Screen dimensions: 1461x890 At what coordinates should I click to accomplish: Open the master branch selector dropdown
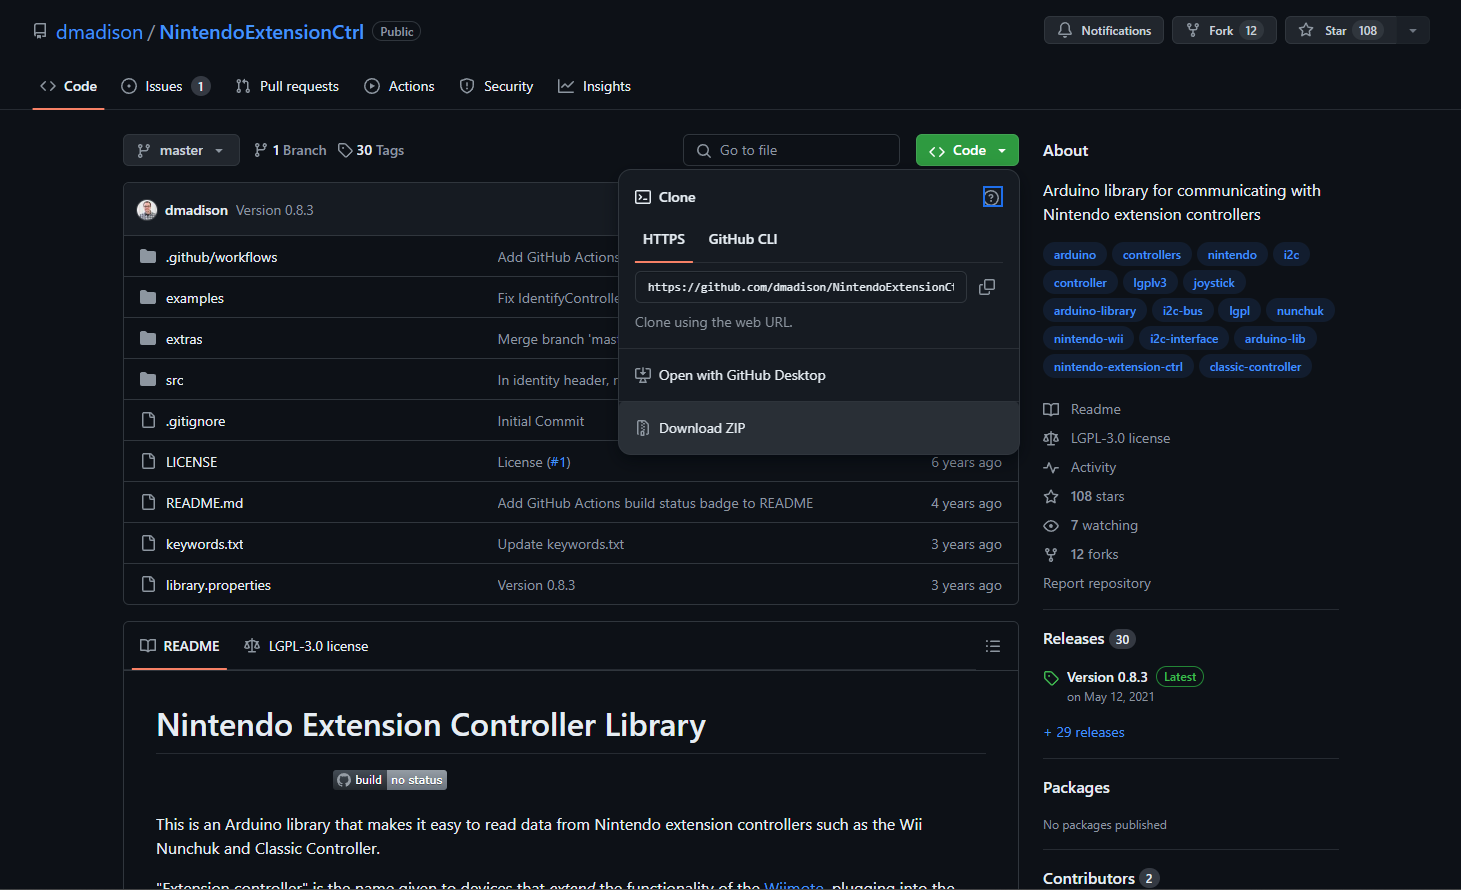coord(181,150)
